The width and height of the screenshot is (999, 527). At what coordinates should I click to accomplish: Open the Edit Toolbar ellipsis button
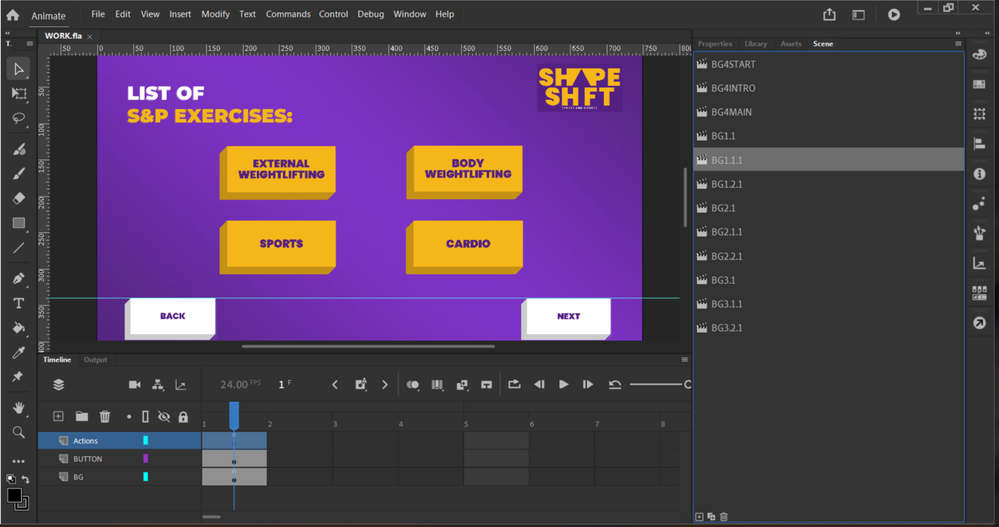click(x=18, y=461)
